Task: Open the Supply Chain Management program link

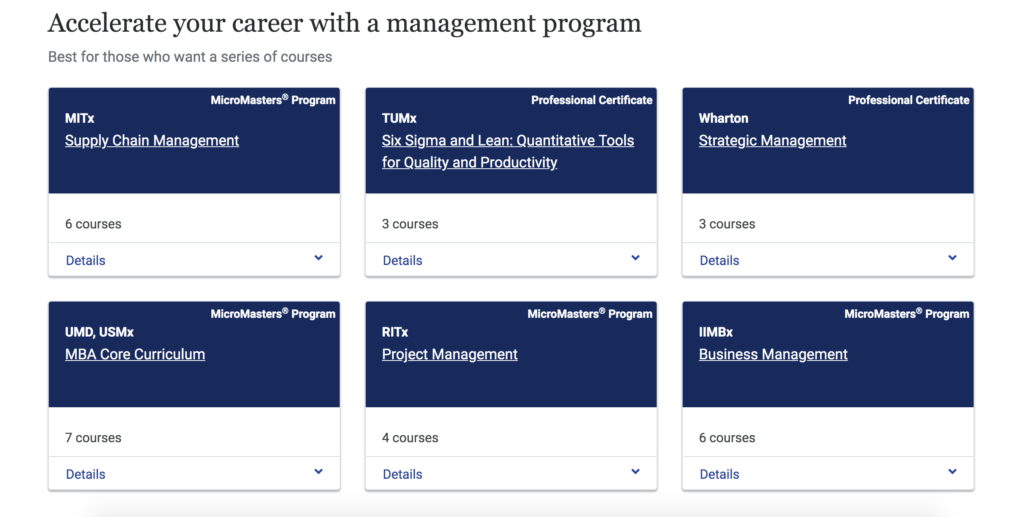Action: [152, 141]
